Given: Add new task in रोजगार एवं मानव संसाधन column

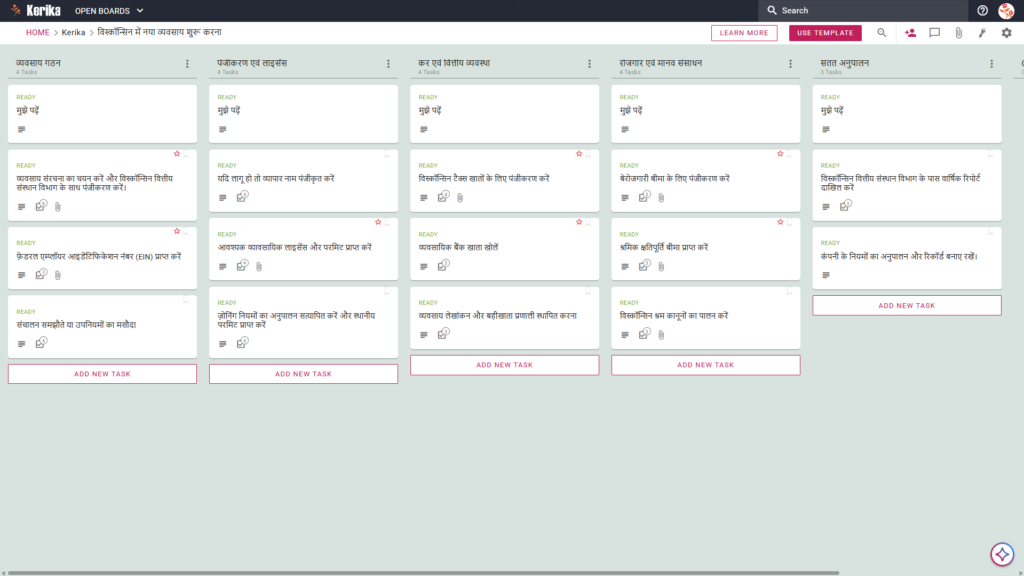Looking at the screenshot, I should point(705,365).
